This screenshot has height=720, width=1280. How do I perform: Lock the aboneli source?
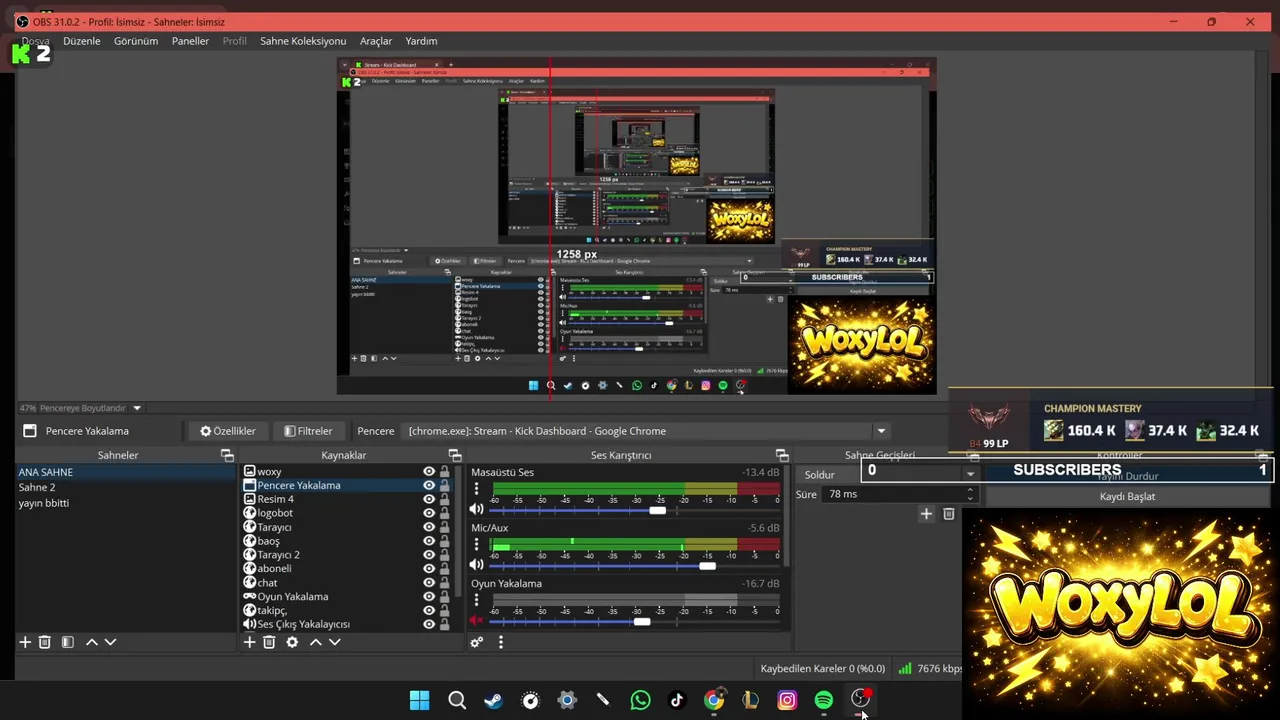[x=444, y=569]
